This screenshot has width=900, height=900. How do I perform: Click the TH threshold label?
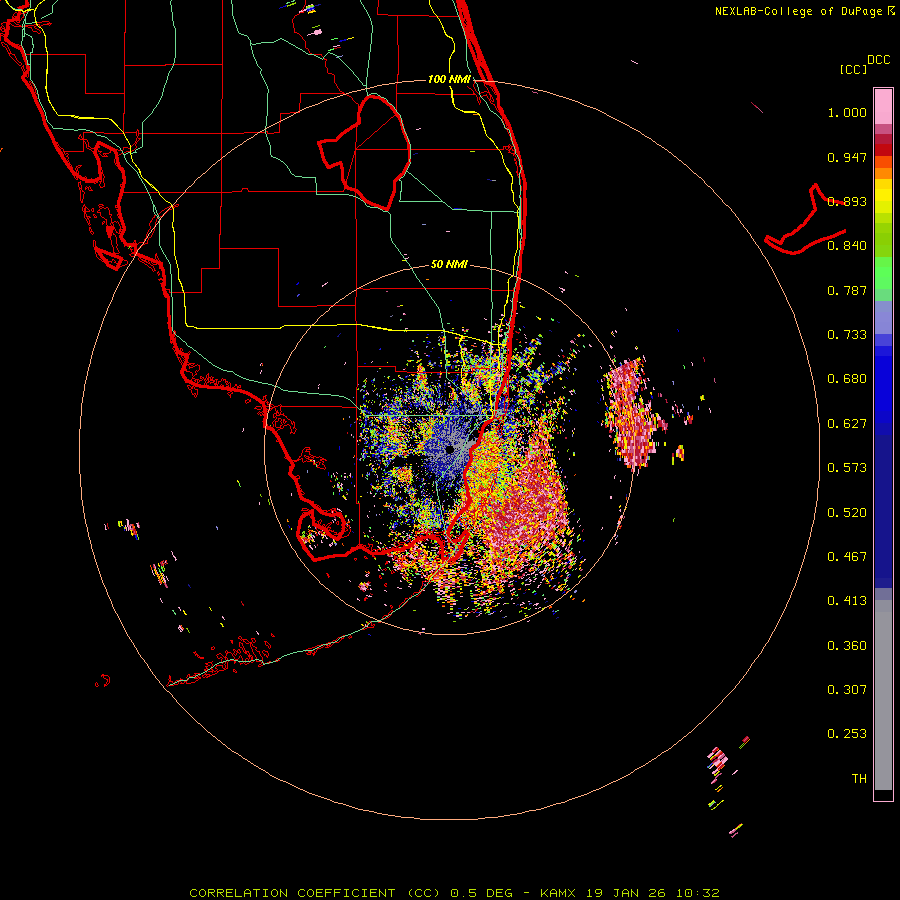(x=859, y=779)
